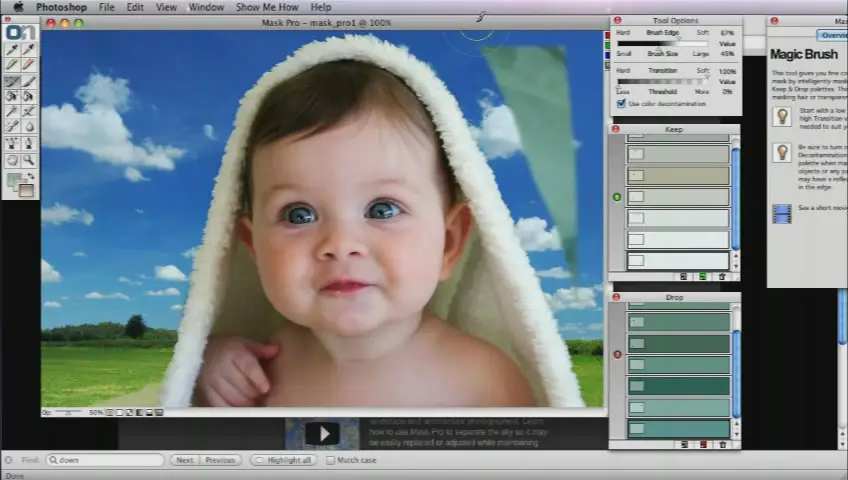Viewport: 848px width, 480px height.
Task: Toggle the Highlight all button
Action: coord(284,460)
